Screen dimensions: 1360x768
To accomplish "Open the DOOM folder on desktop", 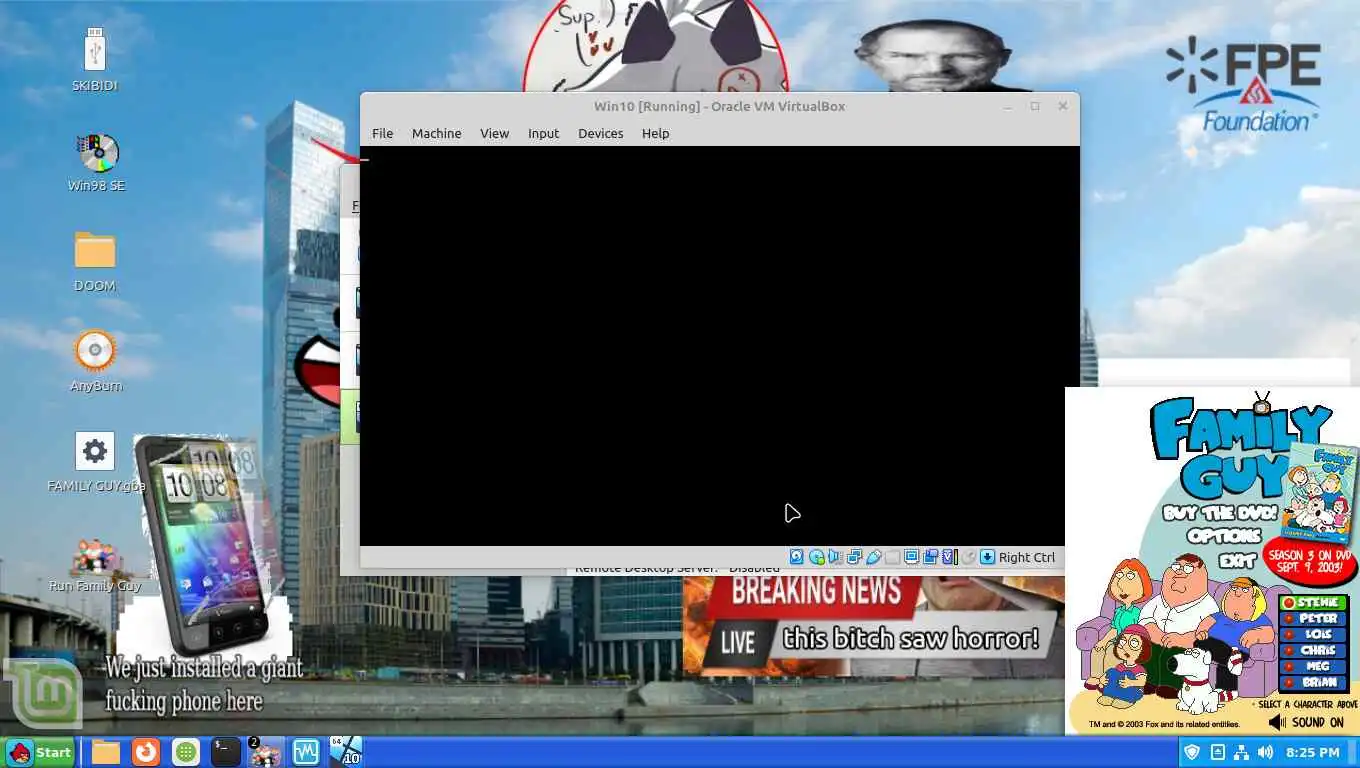I will (x=95, y=250).
